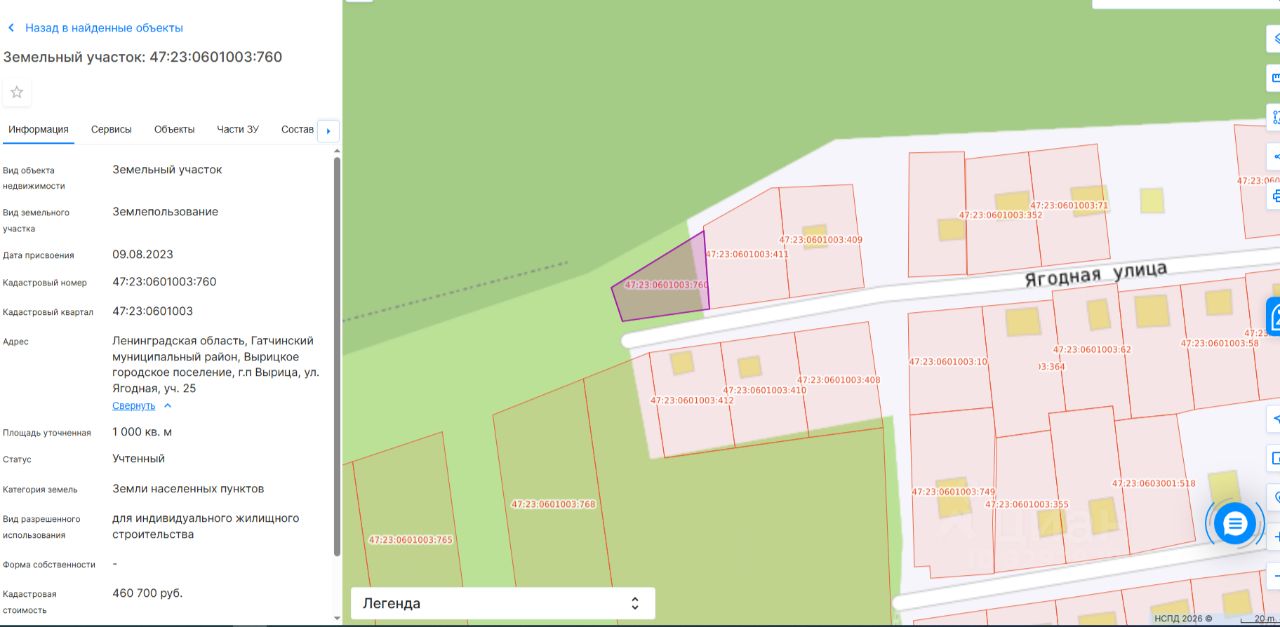The image size is (1280, 627).
Task: Collapse address via 'Свернуть' link
Action: pyautogui.click(x=134, y=406)
